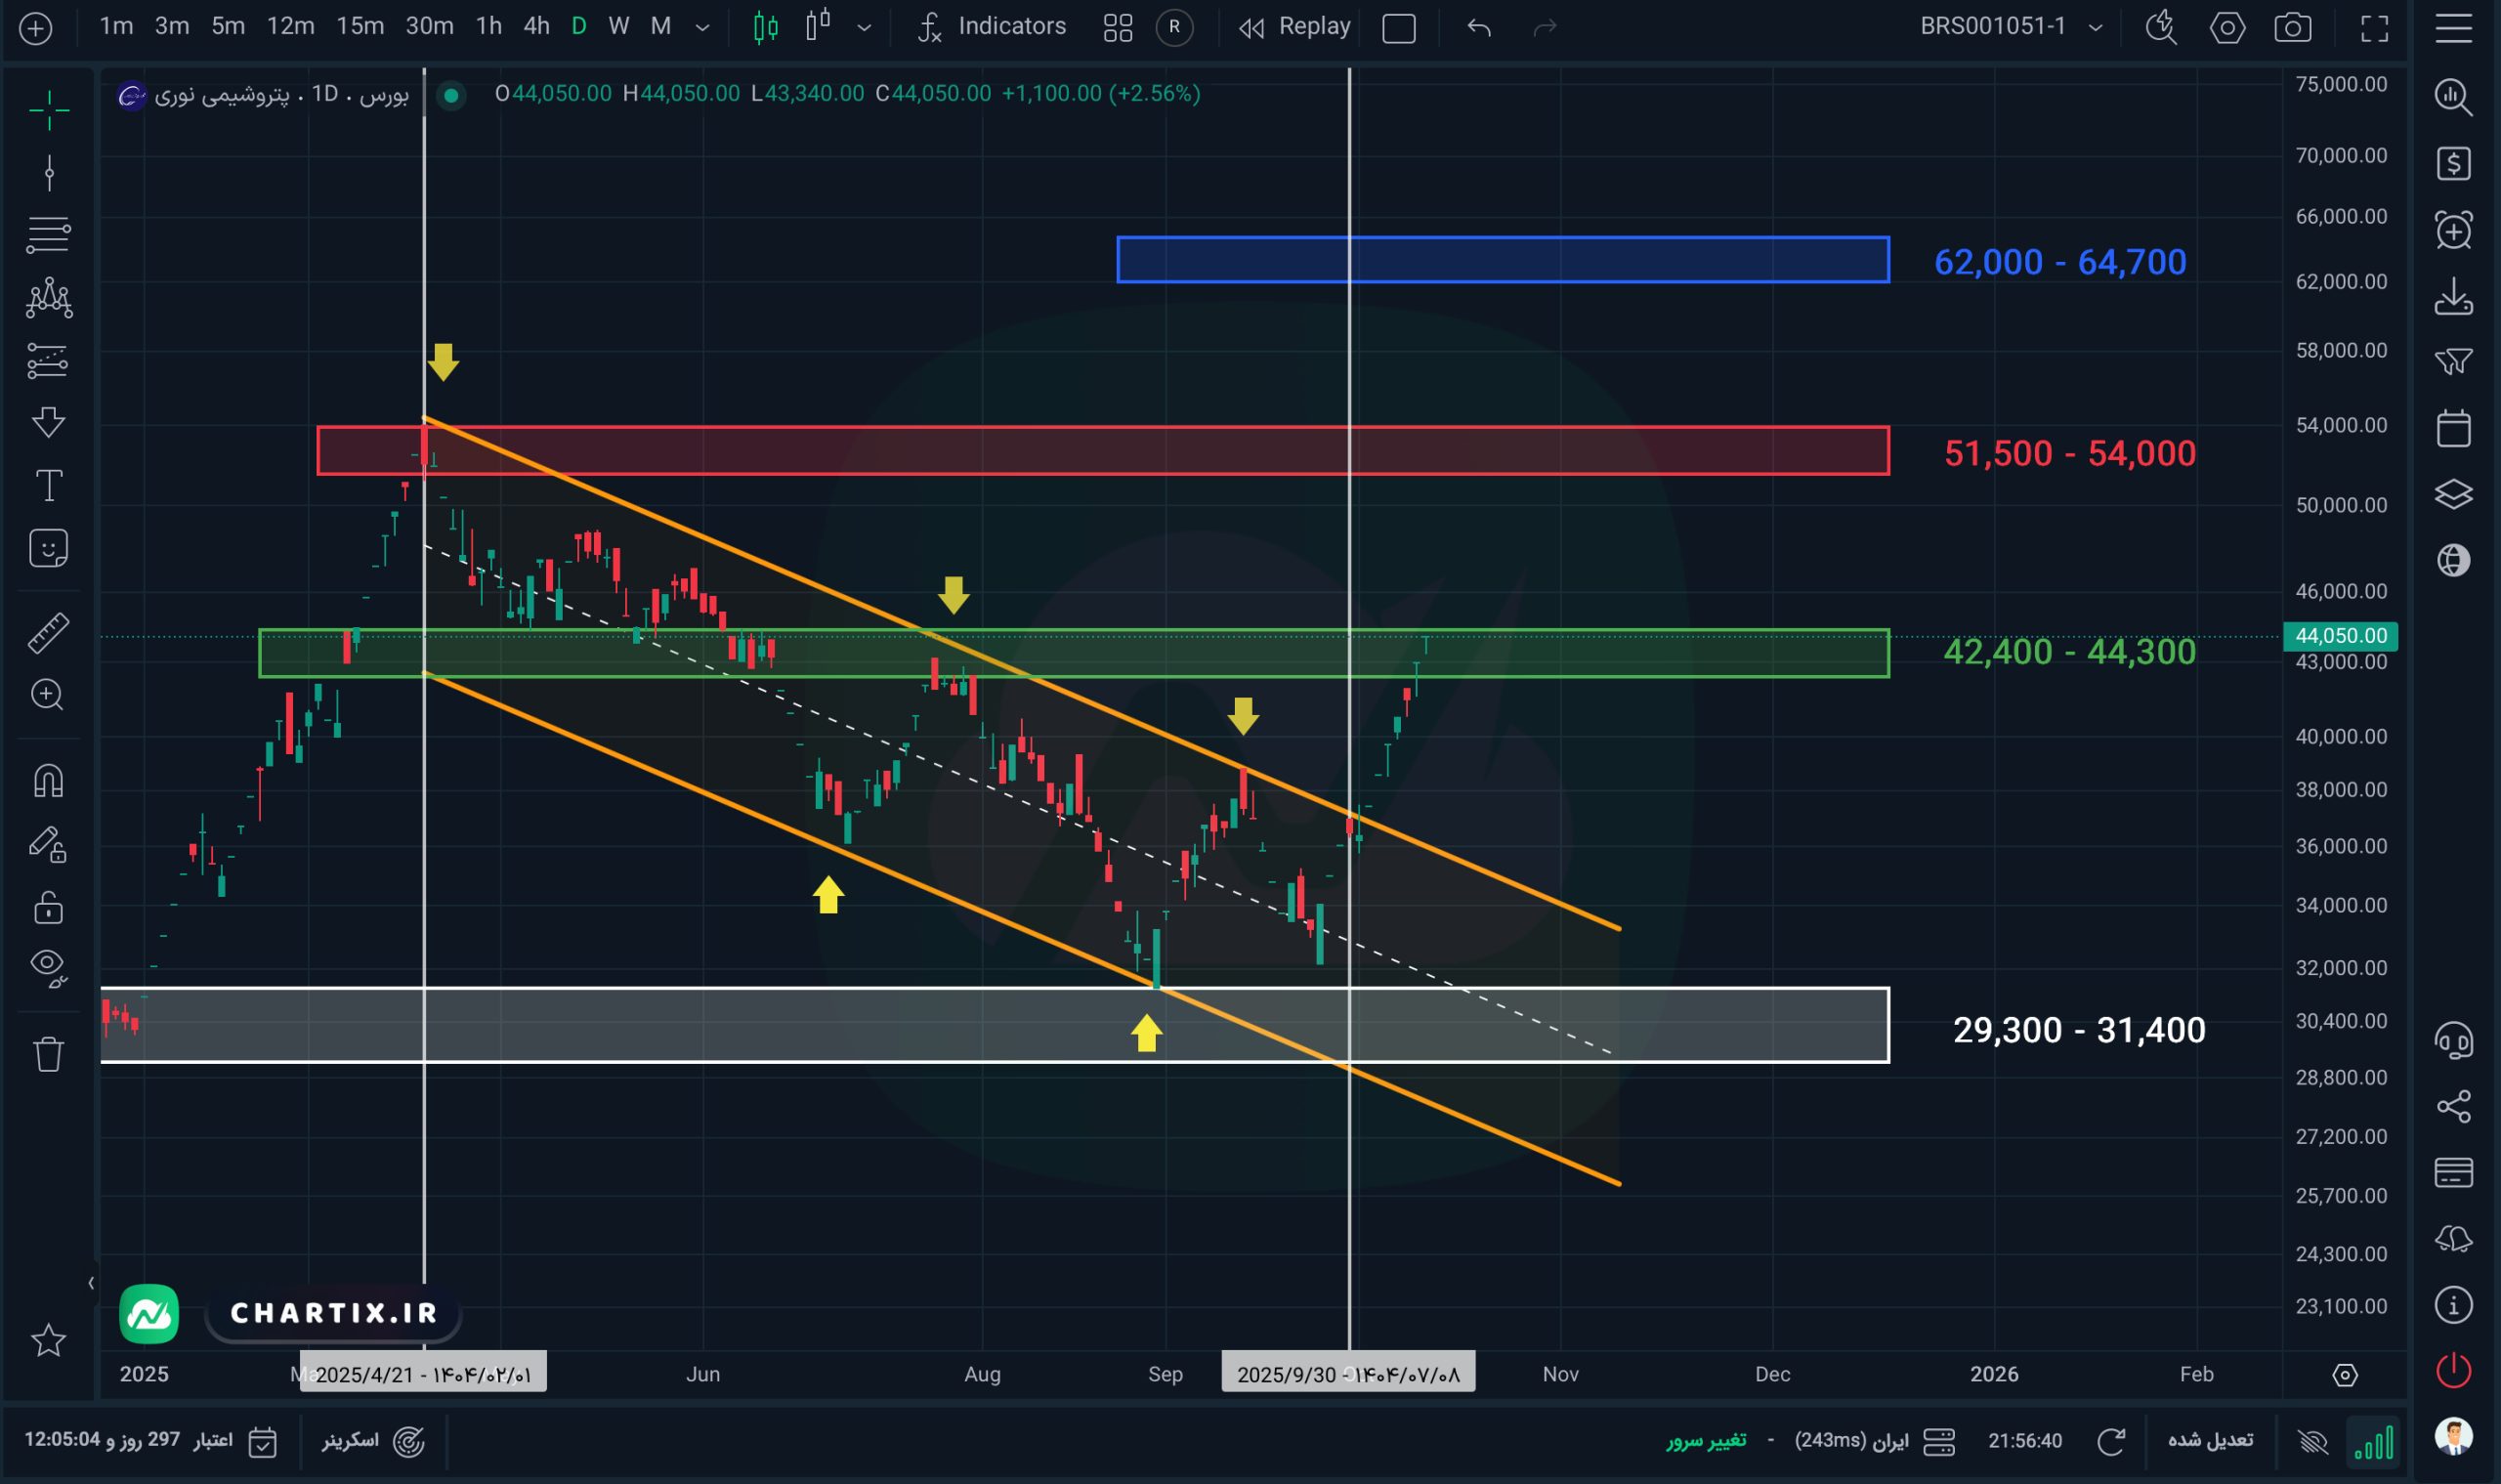Image resolution: width=2501 pixels, height=1484 pixels.
Task: Open the calendar icon in right sidebar
Action: coord(2453,428)
